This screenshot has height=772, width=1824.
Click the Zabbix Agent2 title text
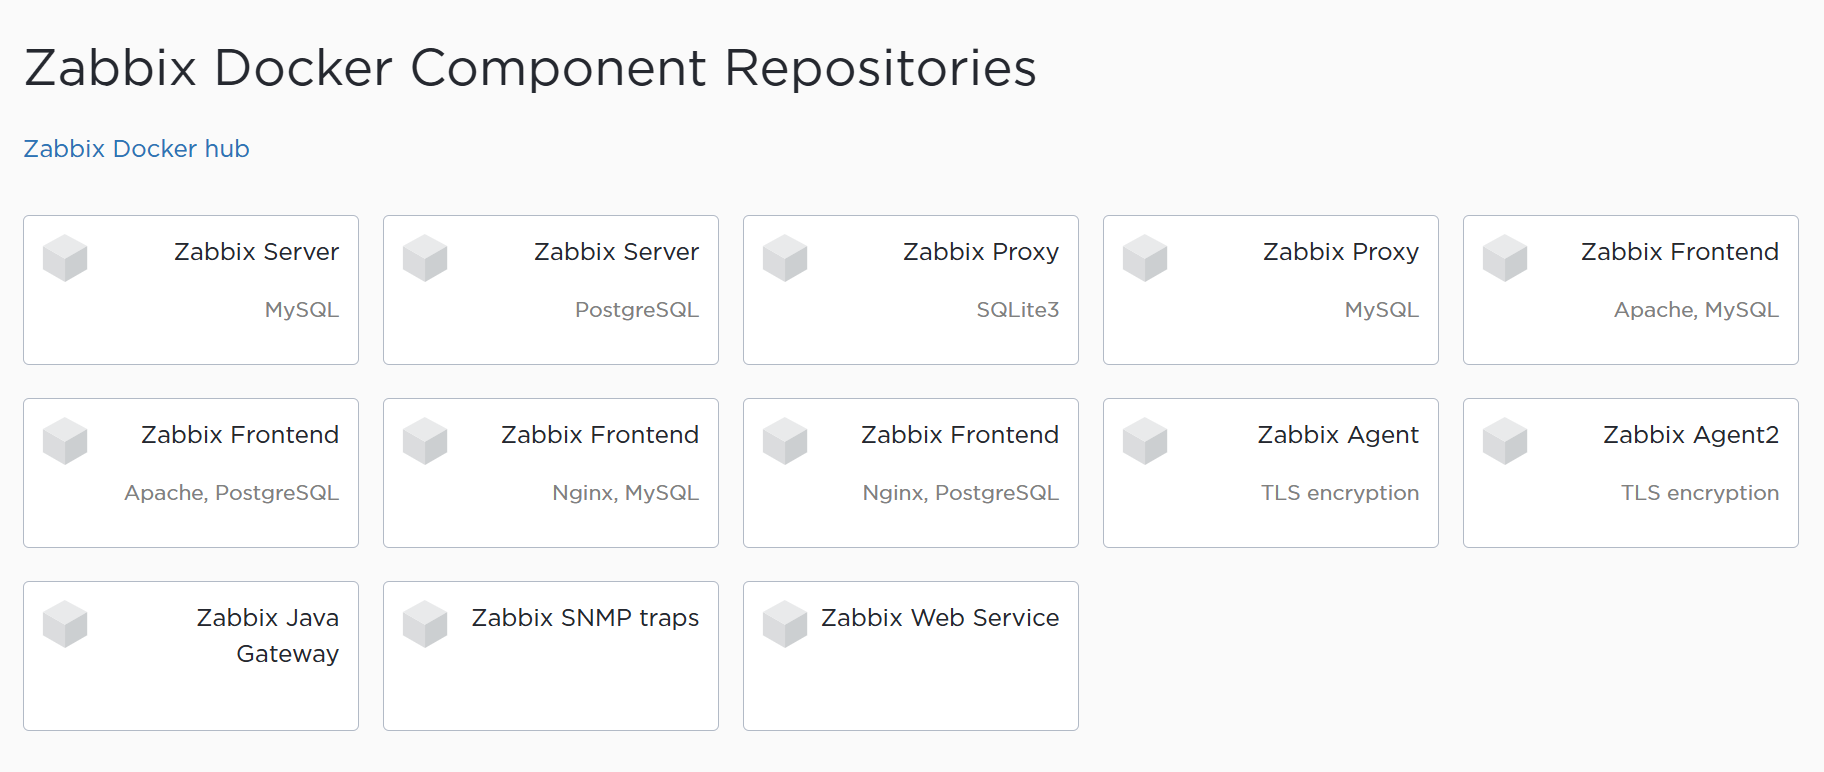1691,435
